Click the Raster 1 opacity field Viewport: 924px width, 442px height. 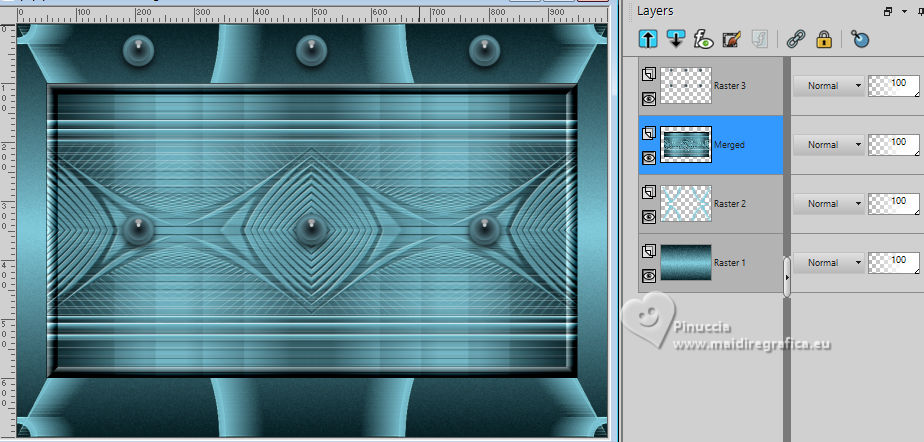pos(893,263)
